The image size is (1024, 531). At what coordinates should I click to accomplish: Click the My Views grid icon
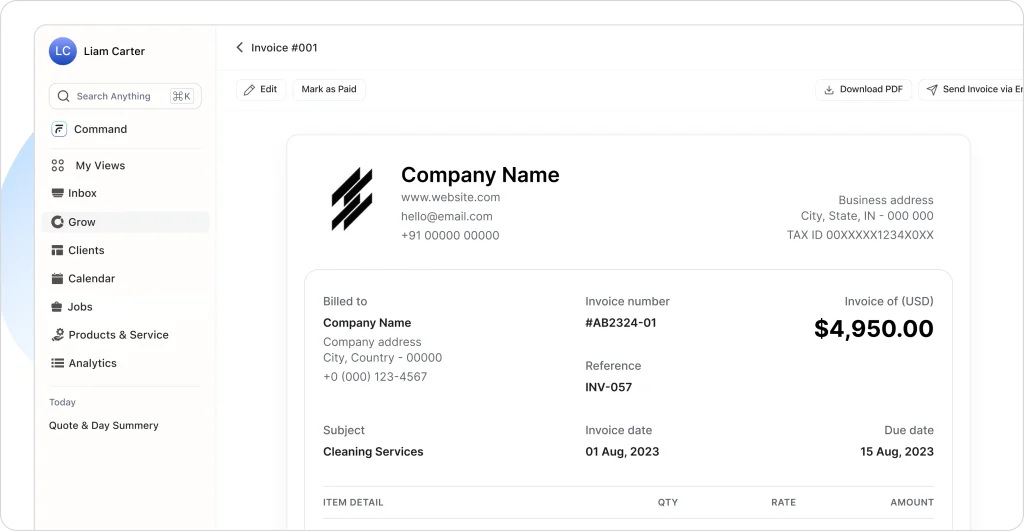pos(58,165)
